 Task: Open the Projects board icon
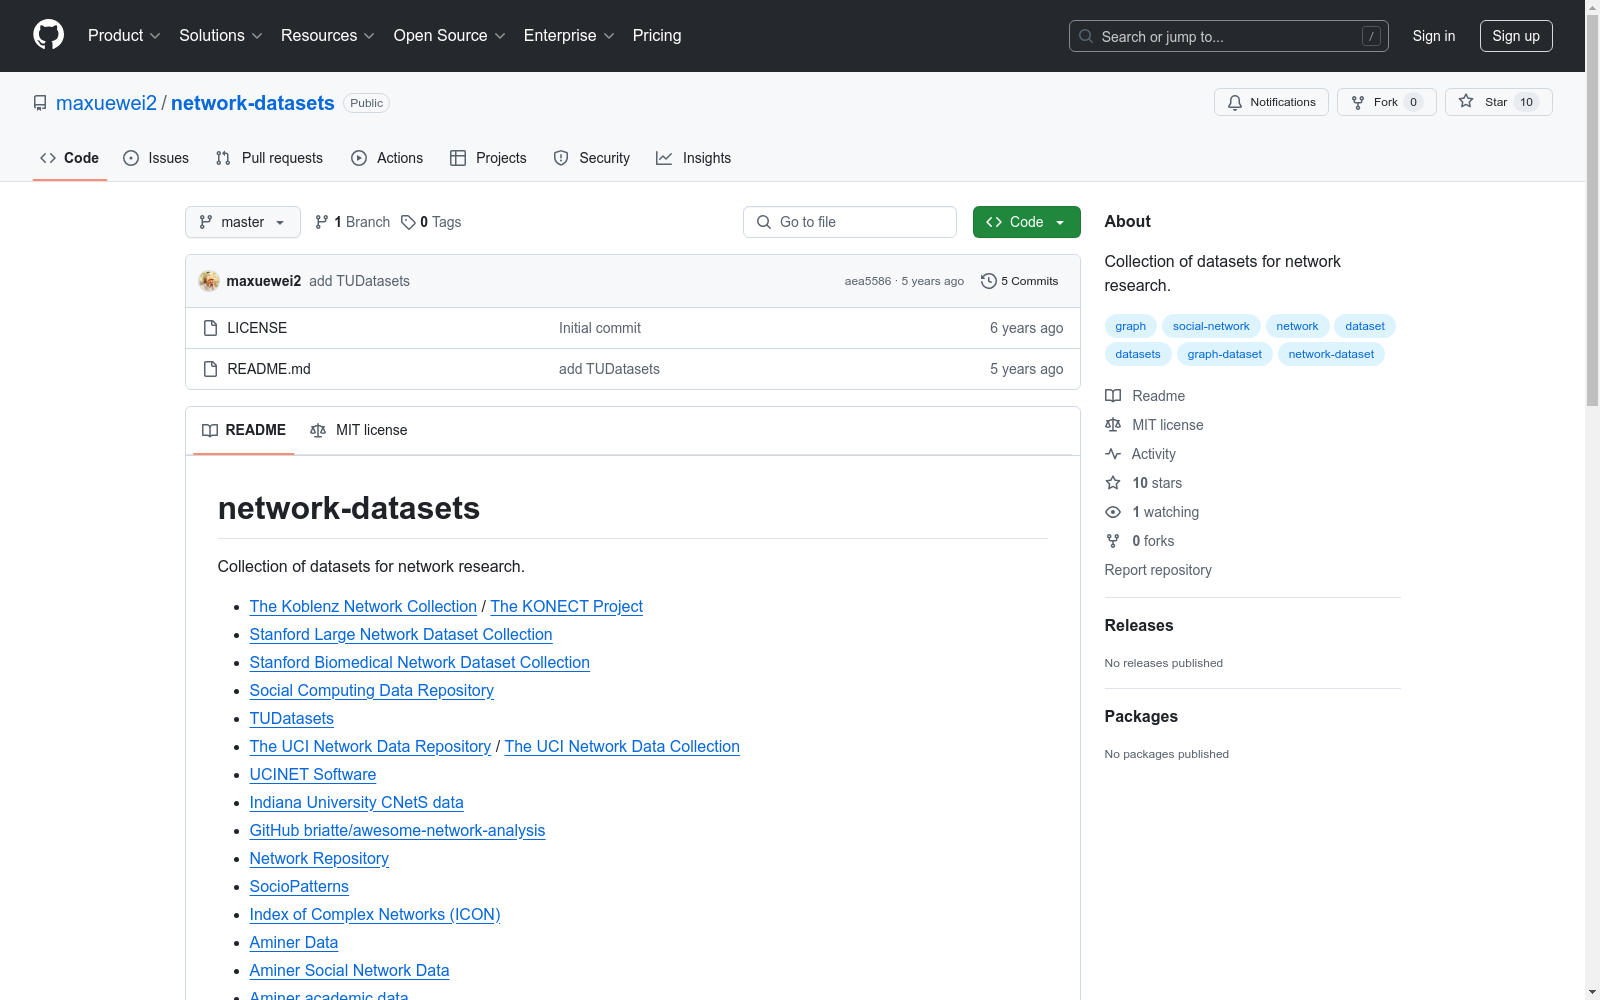pyautogui.click(x=458, y=158)
